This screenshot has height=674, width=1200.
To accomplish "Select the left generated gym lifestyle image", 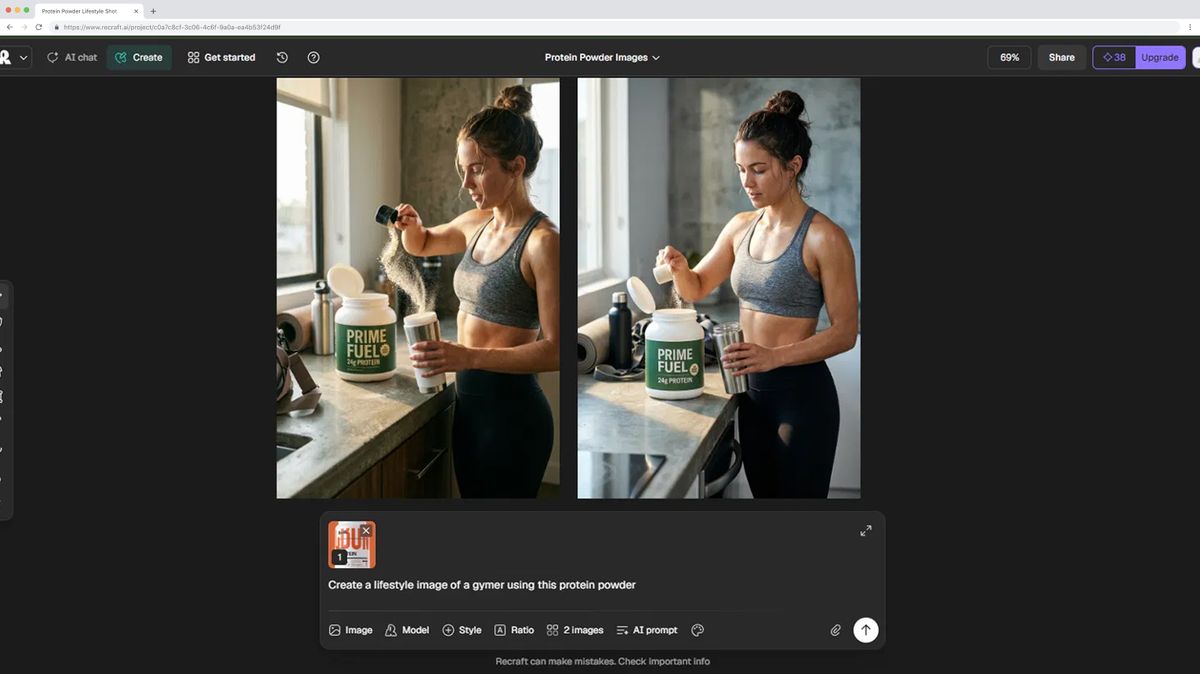I will point(418,288).
